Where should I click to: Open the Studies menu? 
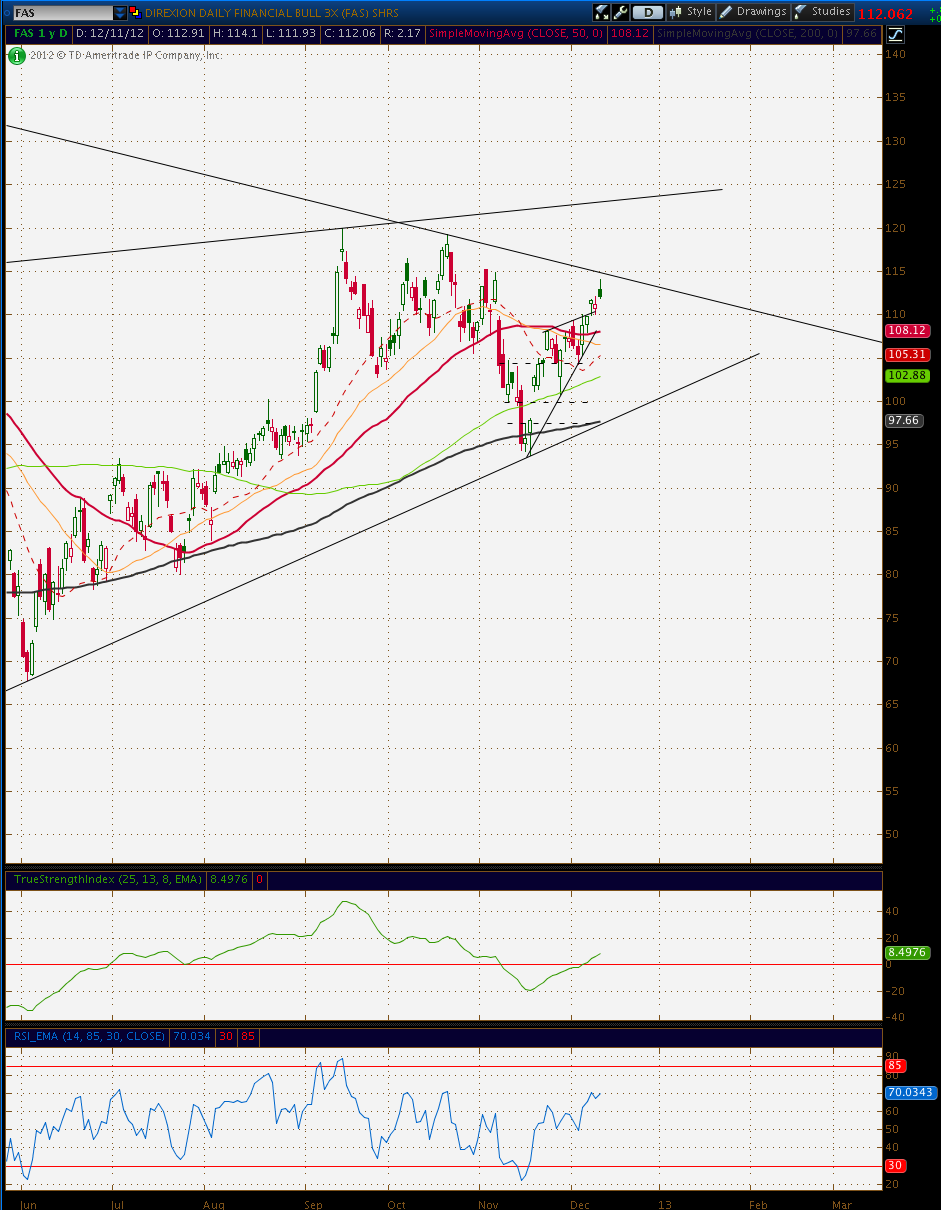tap(822, 12)
